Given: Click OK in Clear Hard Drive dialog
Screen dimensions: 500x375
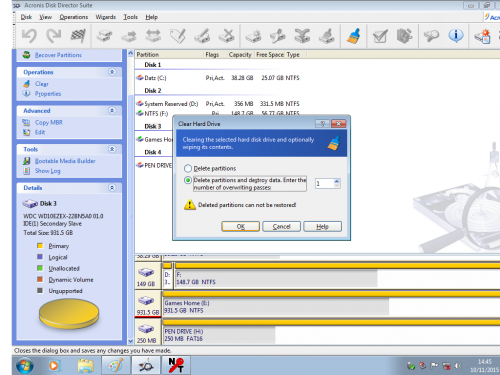Looking at the screenshot, I should point(240,226).
